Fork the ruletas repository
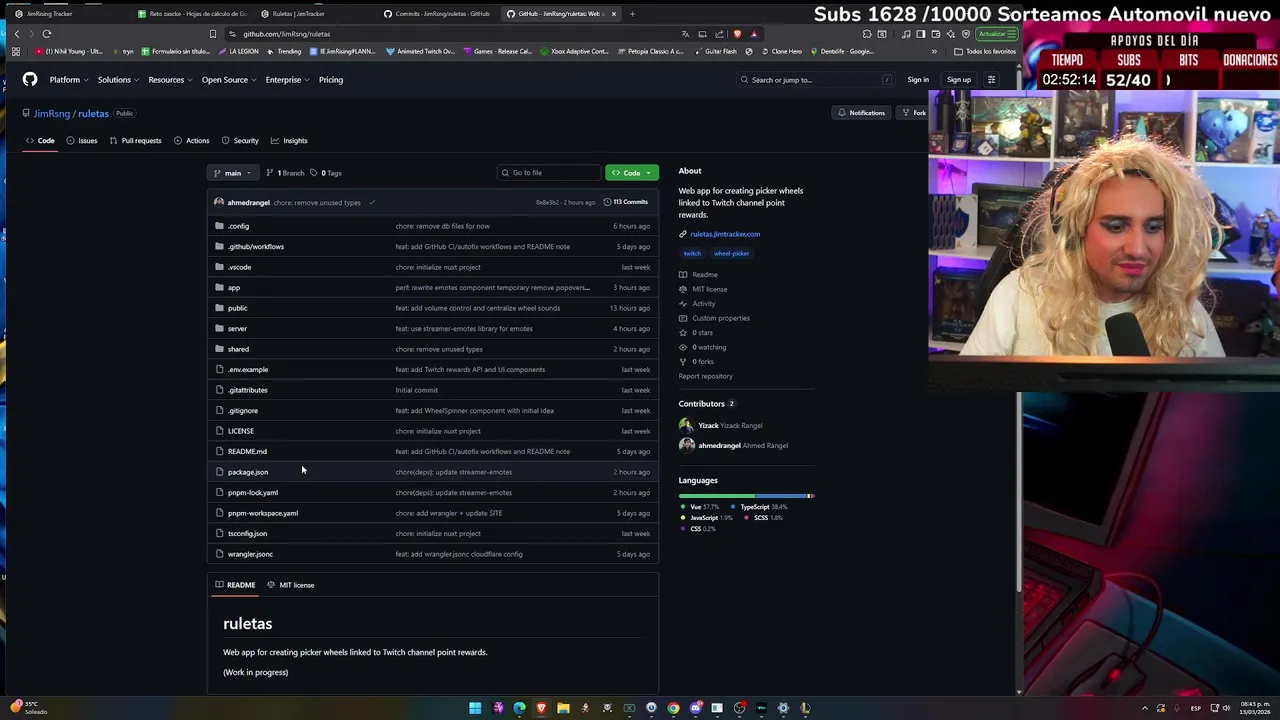This screenshot has width=1280, height=720. click(914, 112)
